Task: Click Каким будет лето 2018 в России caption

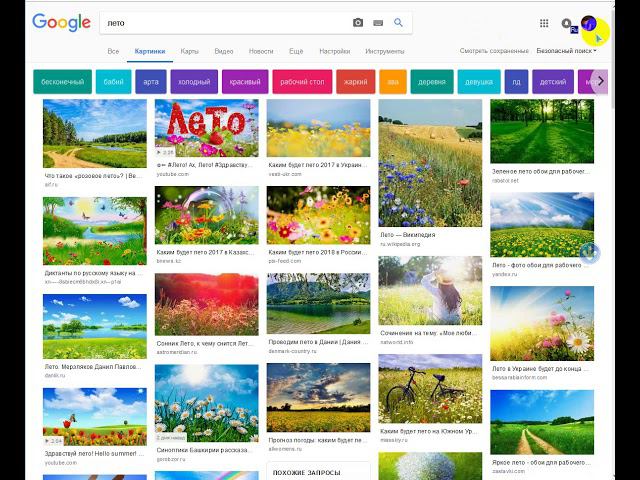Action: [x=318, y=252]
